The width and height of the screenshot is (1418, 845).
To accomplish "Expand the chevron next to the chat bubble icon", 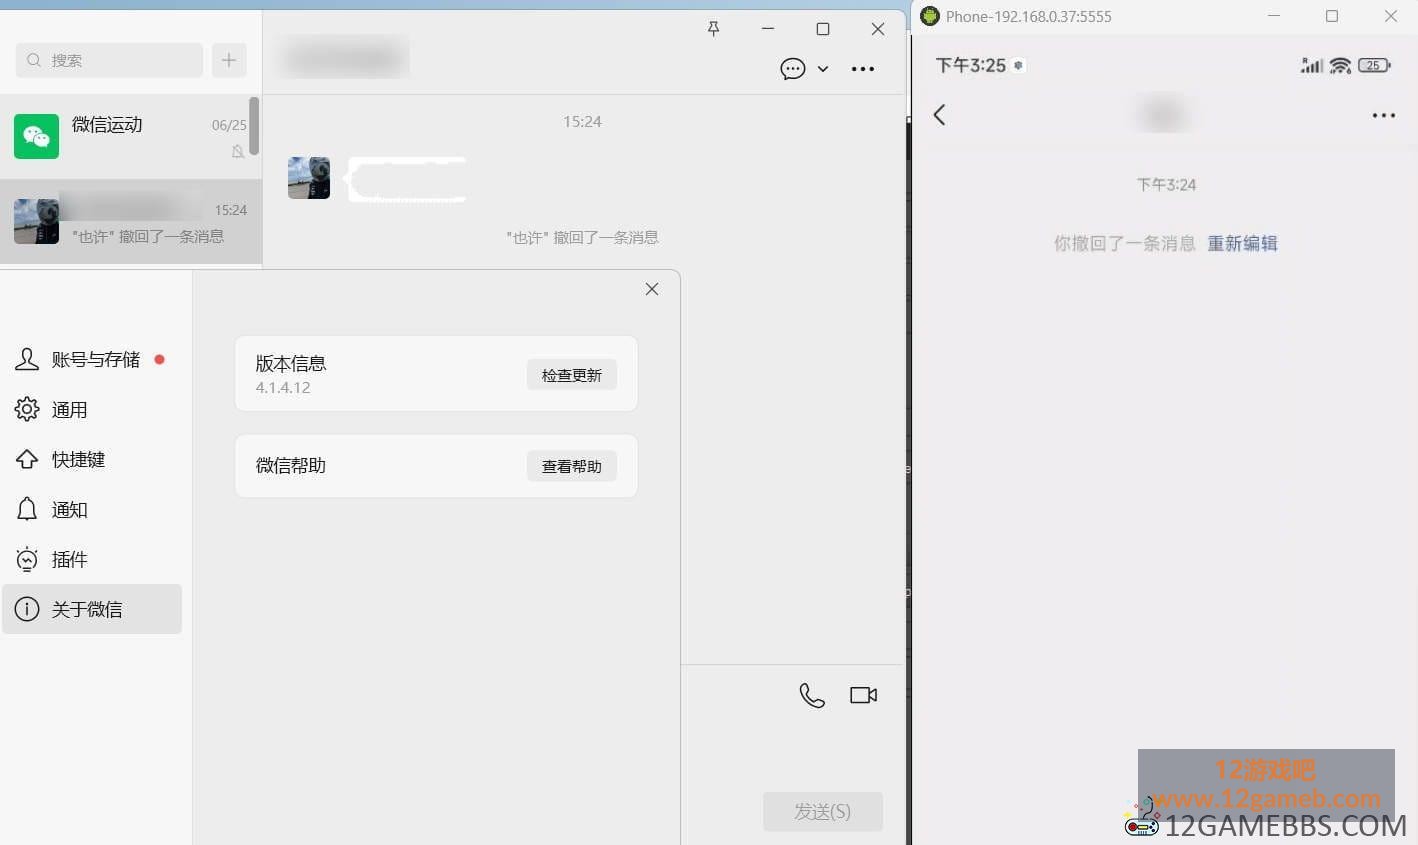I will [823, 69].
